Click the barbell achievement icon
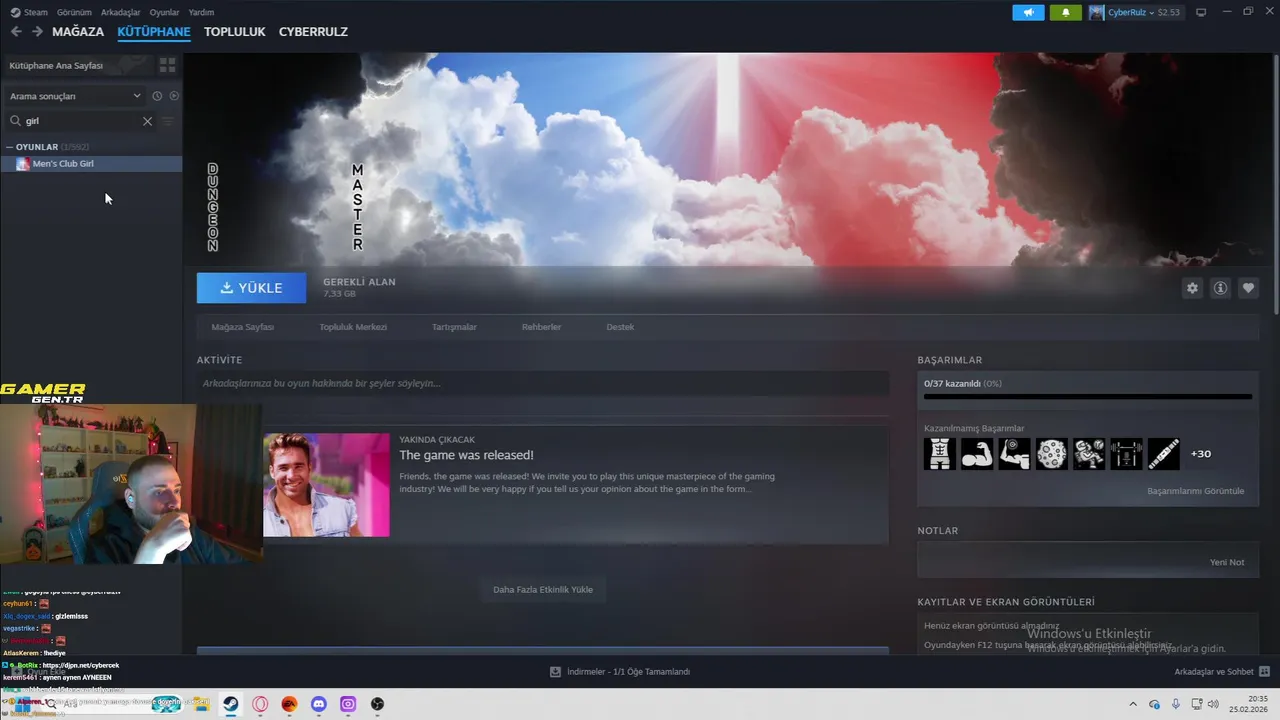1280x720 pixels. [1126, 454]
